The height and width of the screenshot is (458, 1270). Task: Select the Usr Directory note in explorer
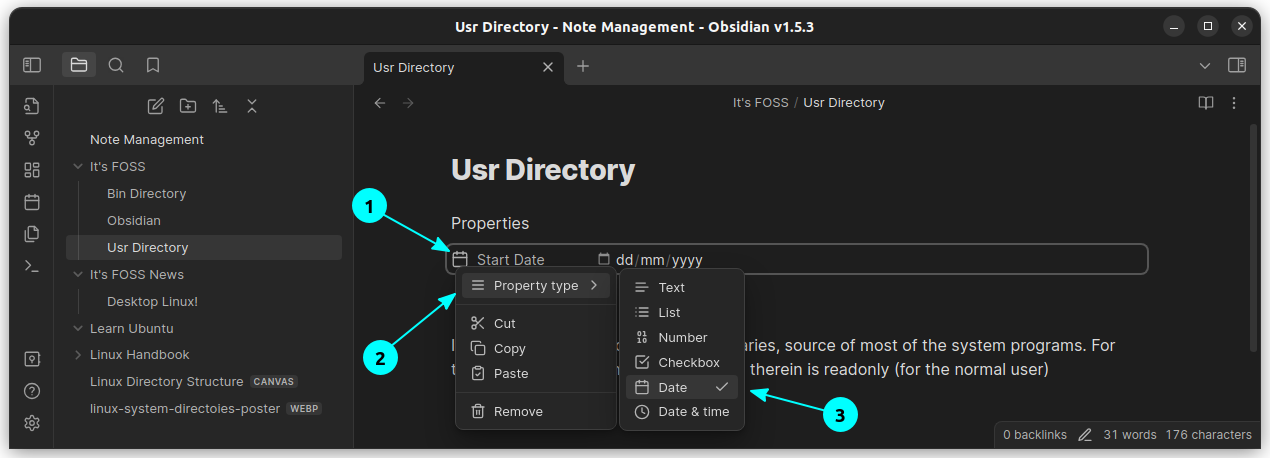(x=204, y=248)
